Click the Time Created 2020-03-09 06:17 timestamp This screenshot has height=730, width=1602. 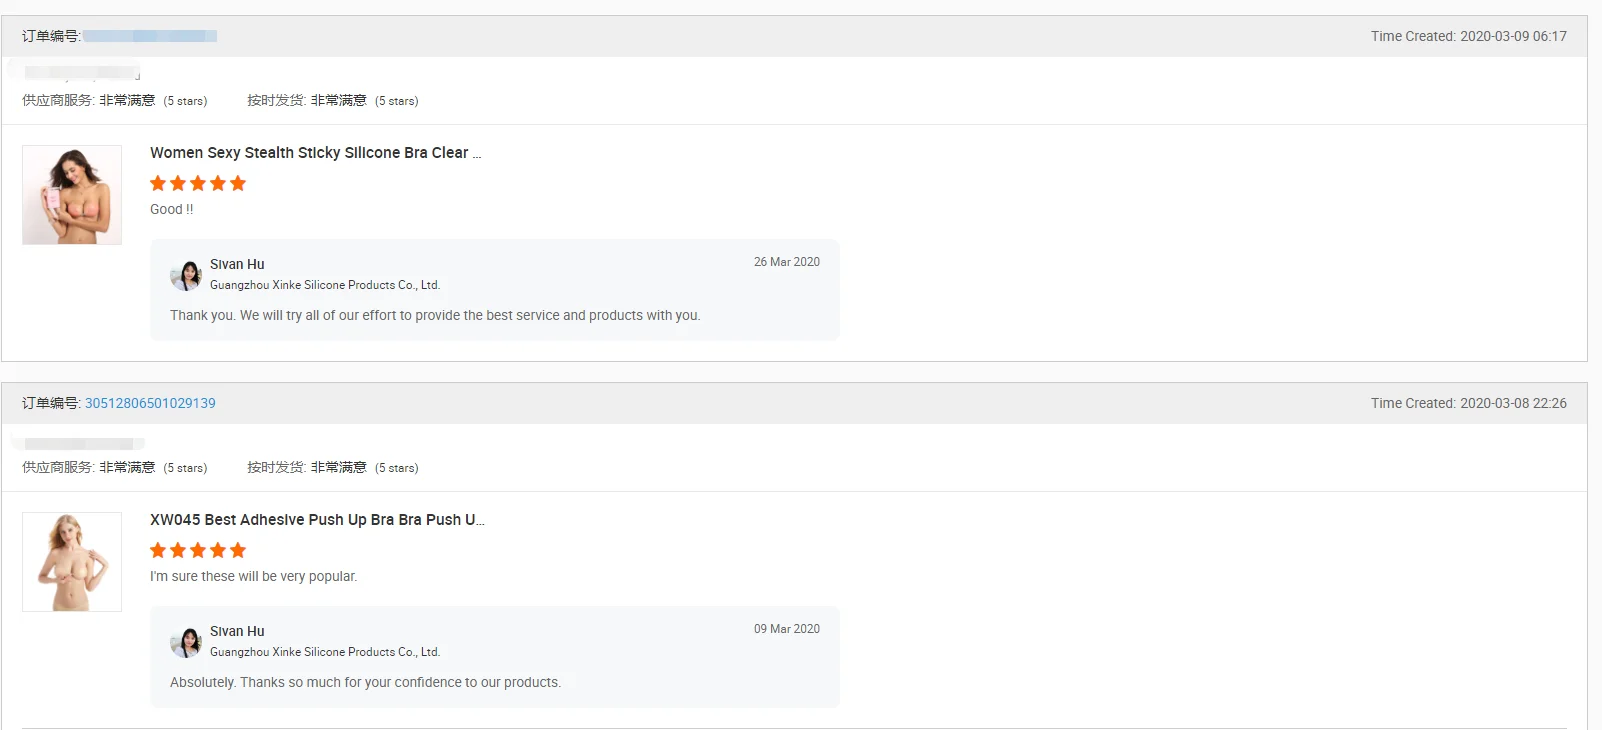click(1468, 37)
